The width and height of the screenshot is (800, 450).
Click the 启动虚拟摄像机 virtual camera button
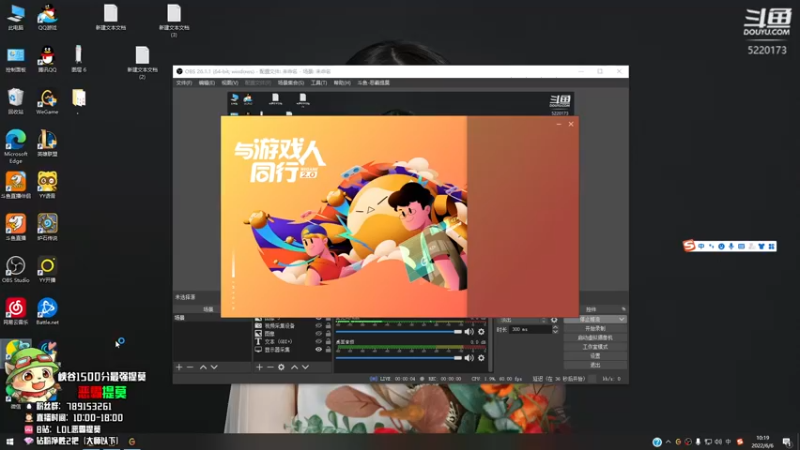(595, 338)
